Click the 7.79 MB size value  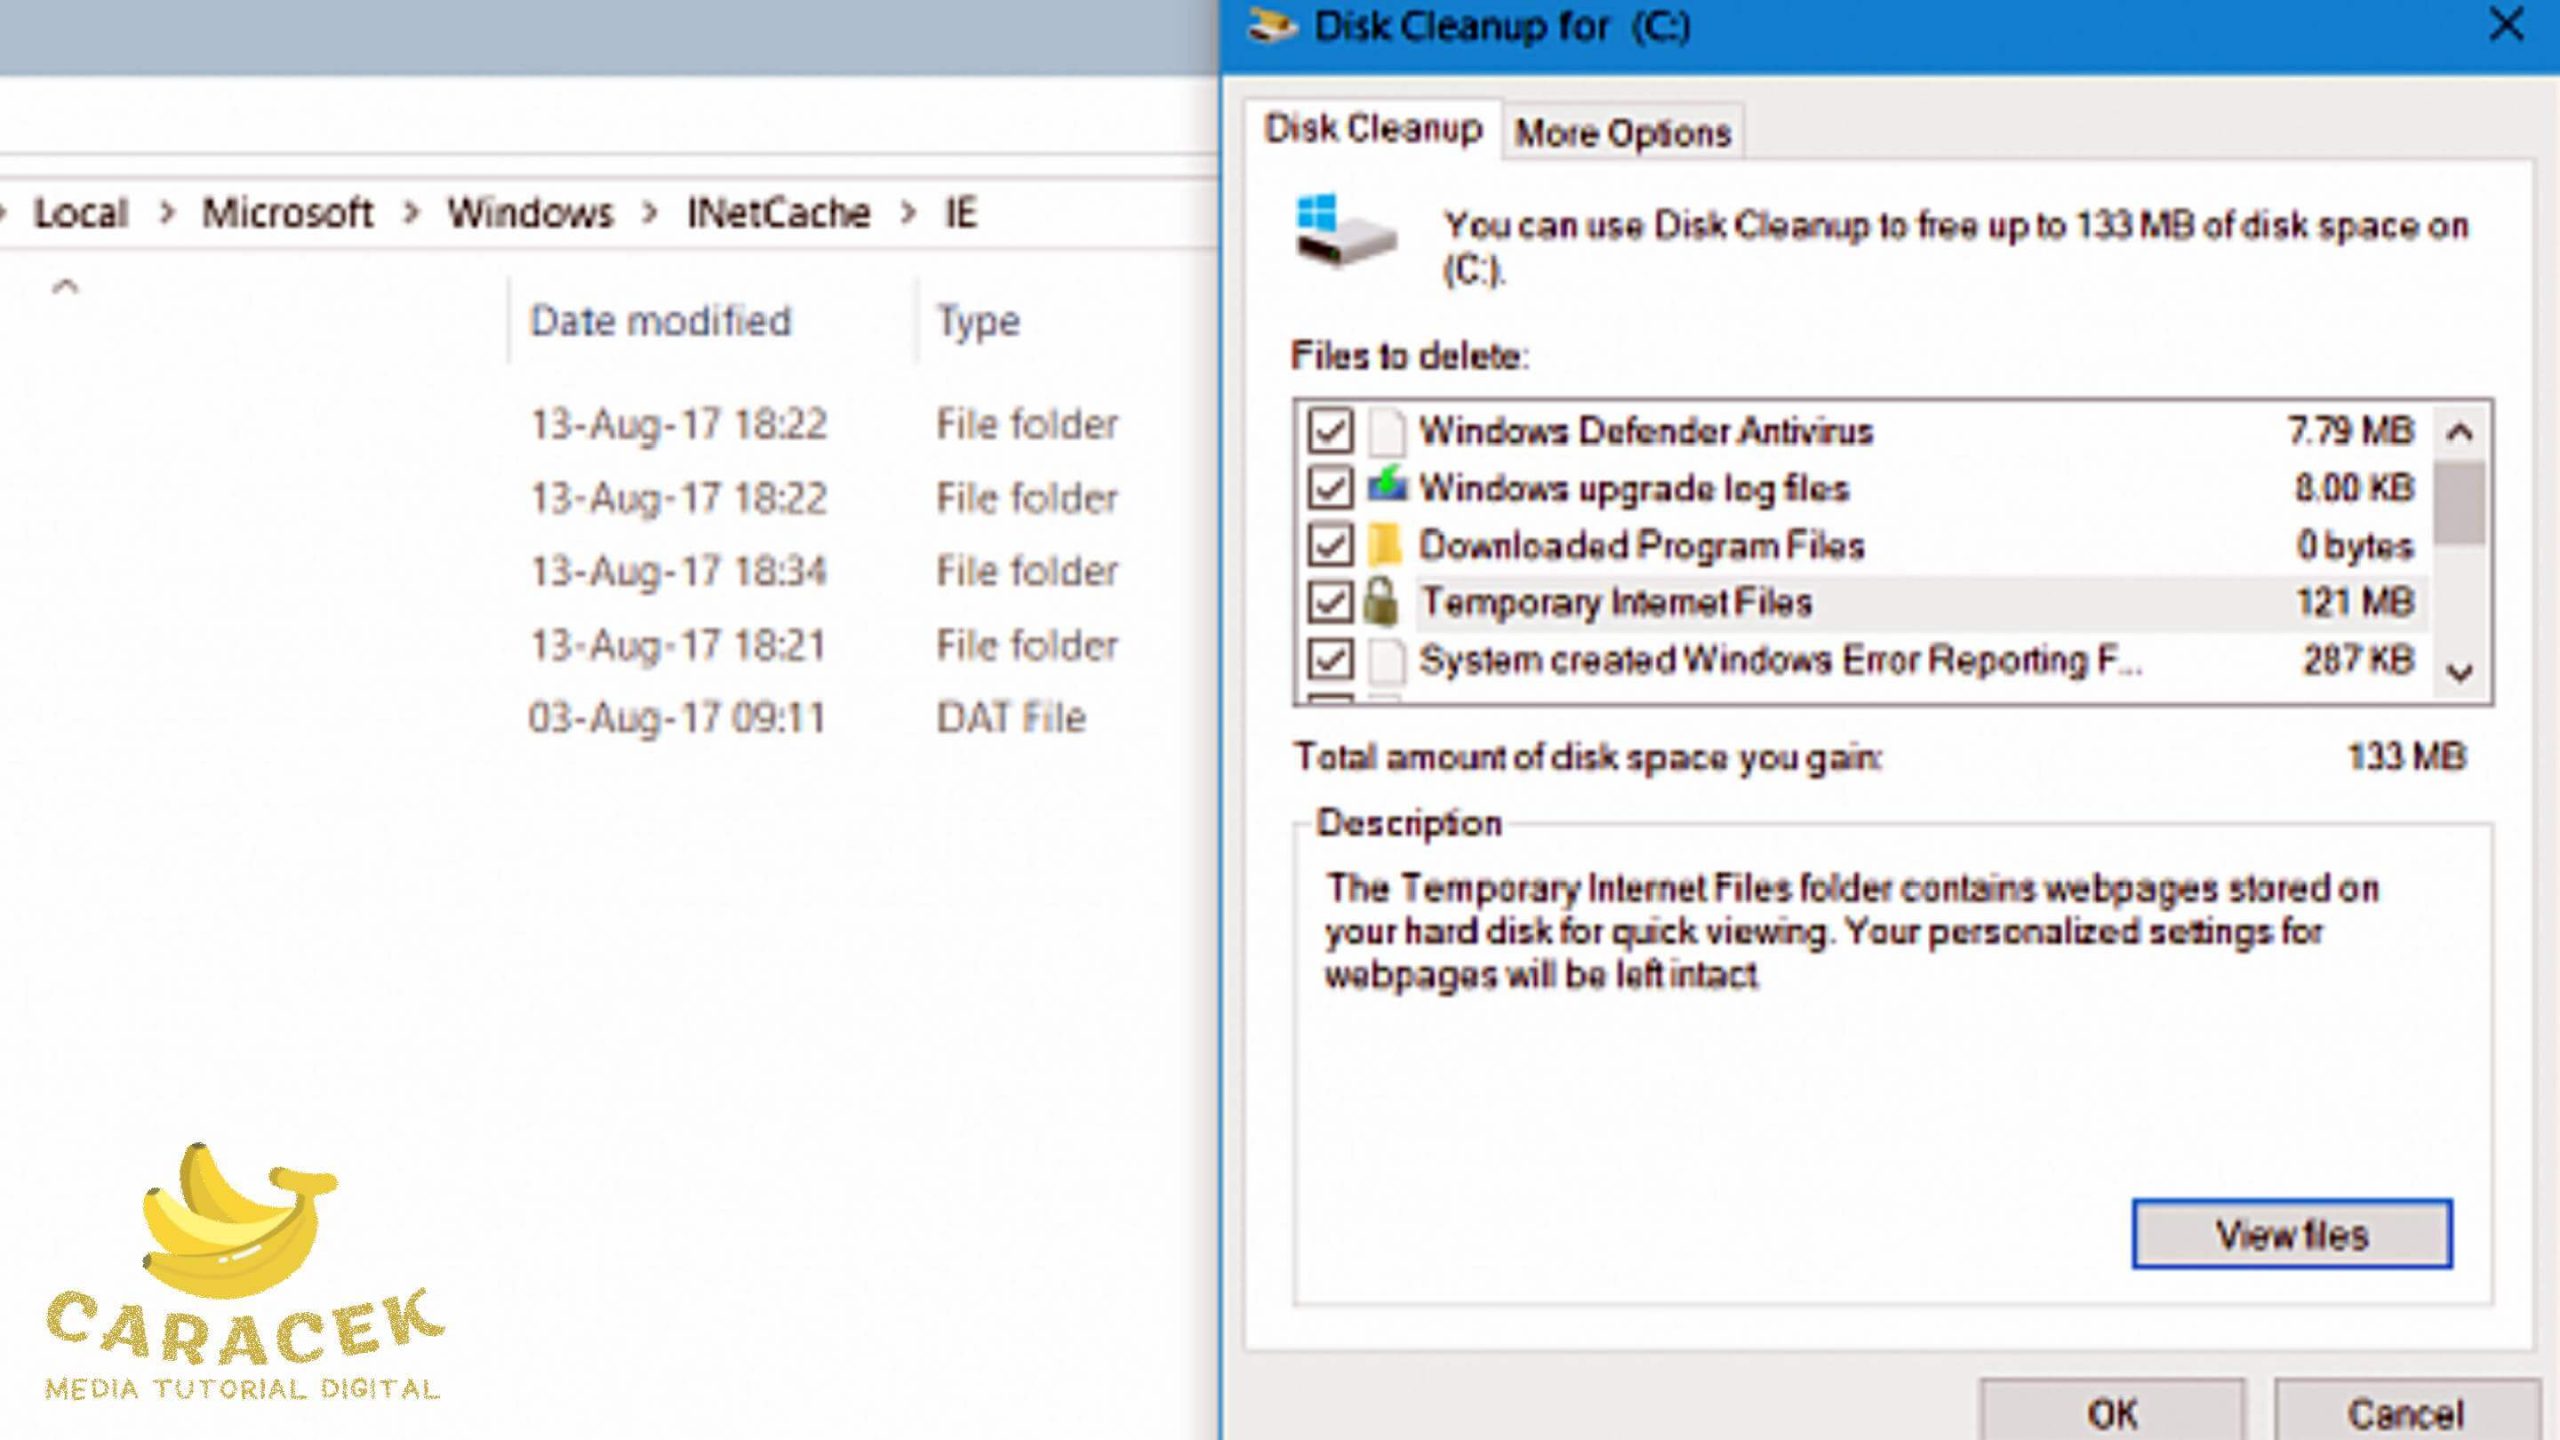point(2351,431)
